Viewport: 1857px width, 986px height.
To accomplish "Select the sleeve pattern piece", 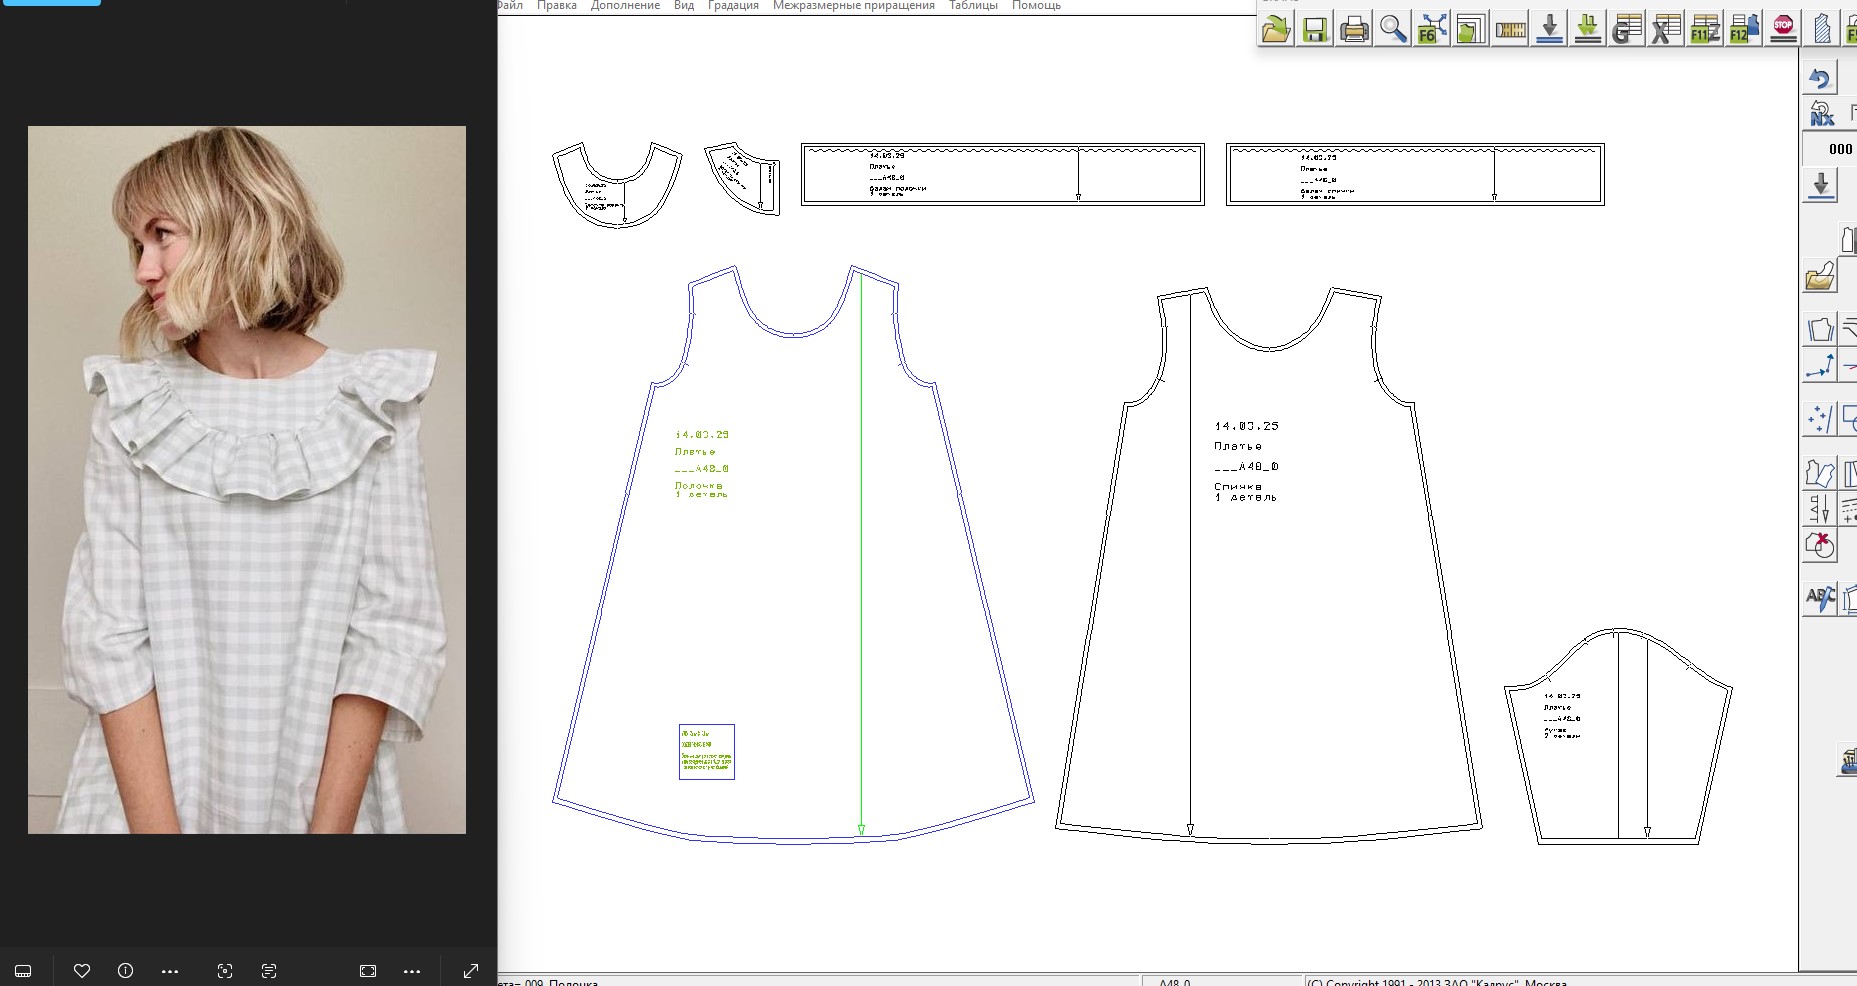I will (1618, 737).
